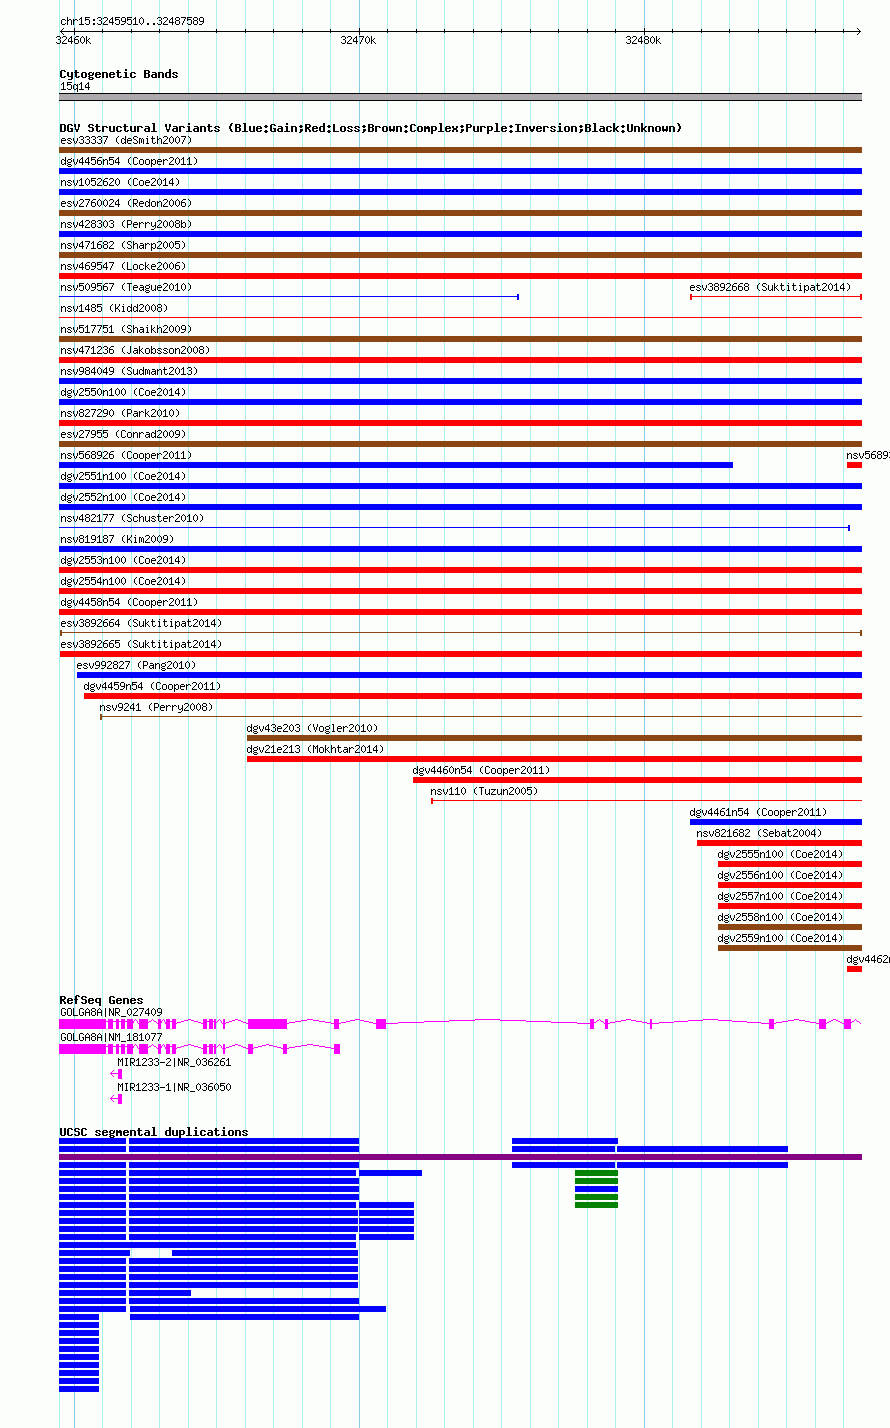Image resolution: width=890 pixels, height=1428 pixels.
Task: Click dgv2555n100 (Coe2014) label
Action: click(x=781, y=854)
